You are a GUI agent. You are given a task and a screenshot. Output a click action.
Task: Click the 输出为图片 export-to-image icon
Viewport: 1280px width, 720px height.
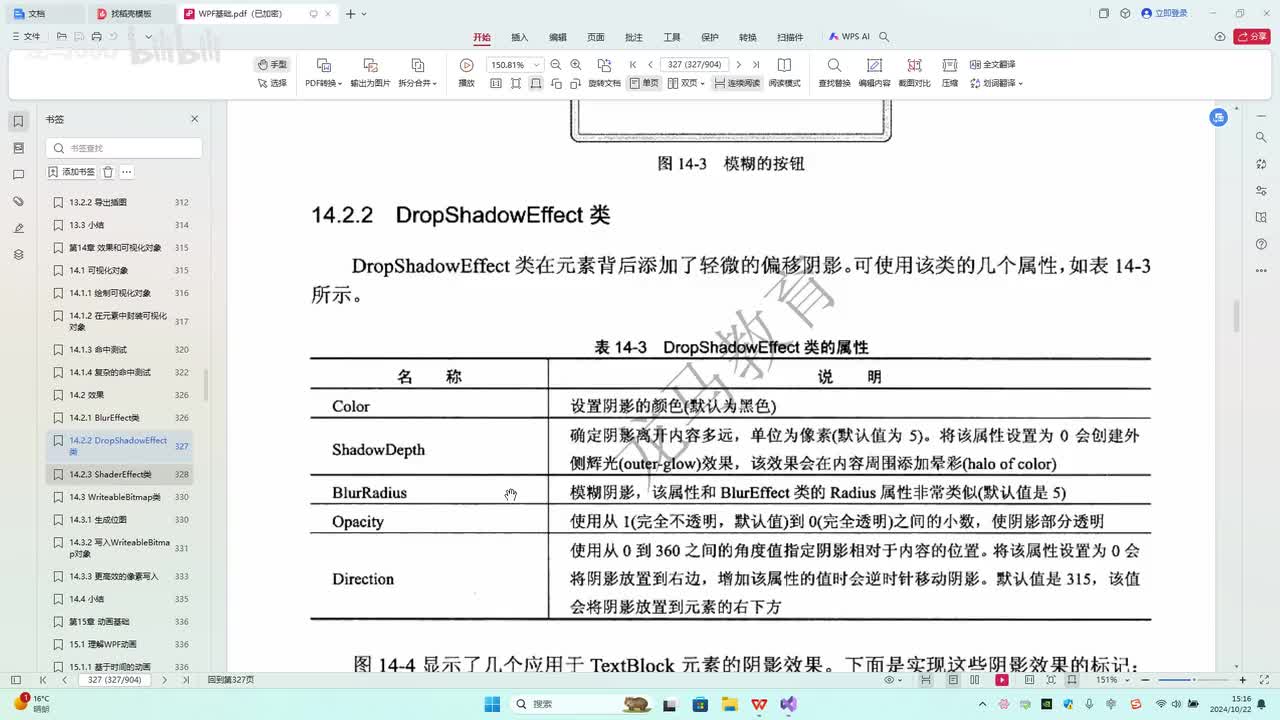[x=370, y=65]
